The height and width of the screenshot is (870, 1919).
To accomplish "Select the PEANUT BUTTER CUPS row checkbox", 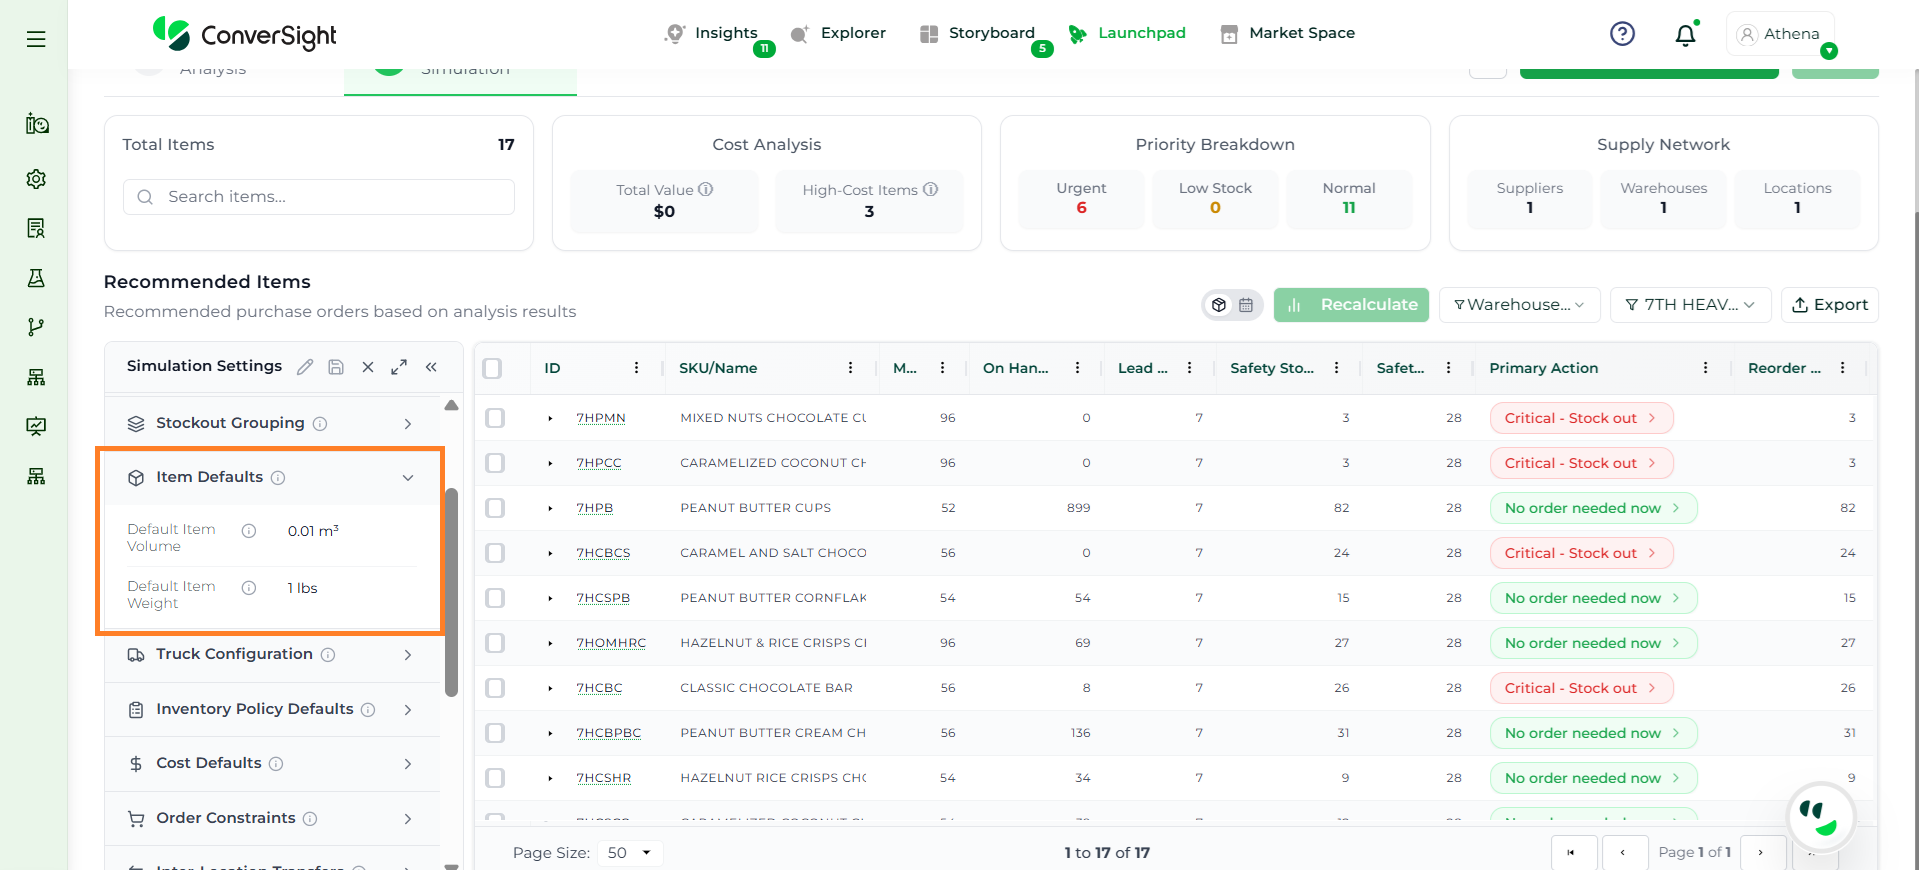I will [495, 508].
